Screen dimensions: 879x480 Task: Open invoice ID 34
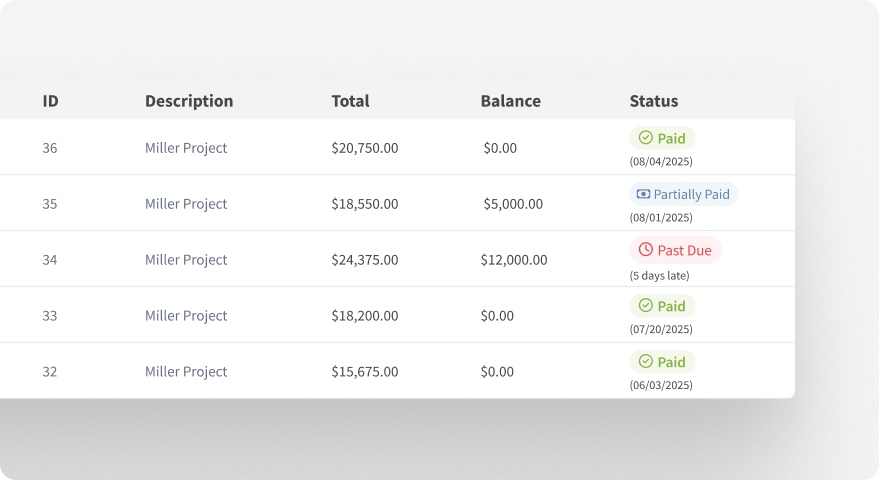50,260
